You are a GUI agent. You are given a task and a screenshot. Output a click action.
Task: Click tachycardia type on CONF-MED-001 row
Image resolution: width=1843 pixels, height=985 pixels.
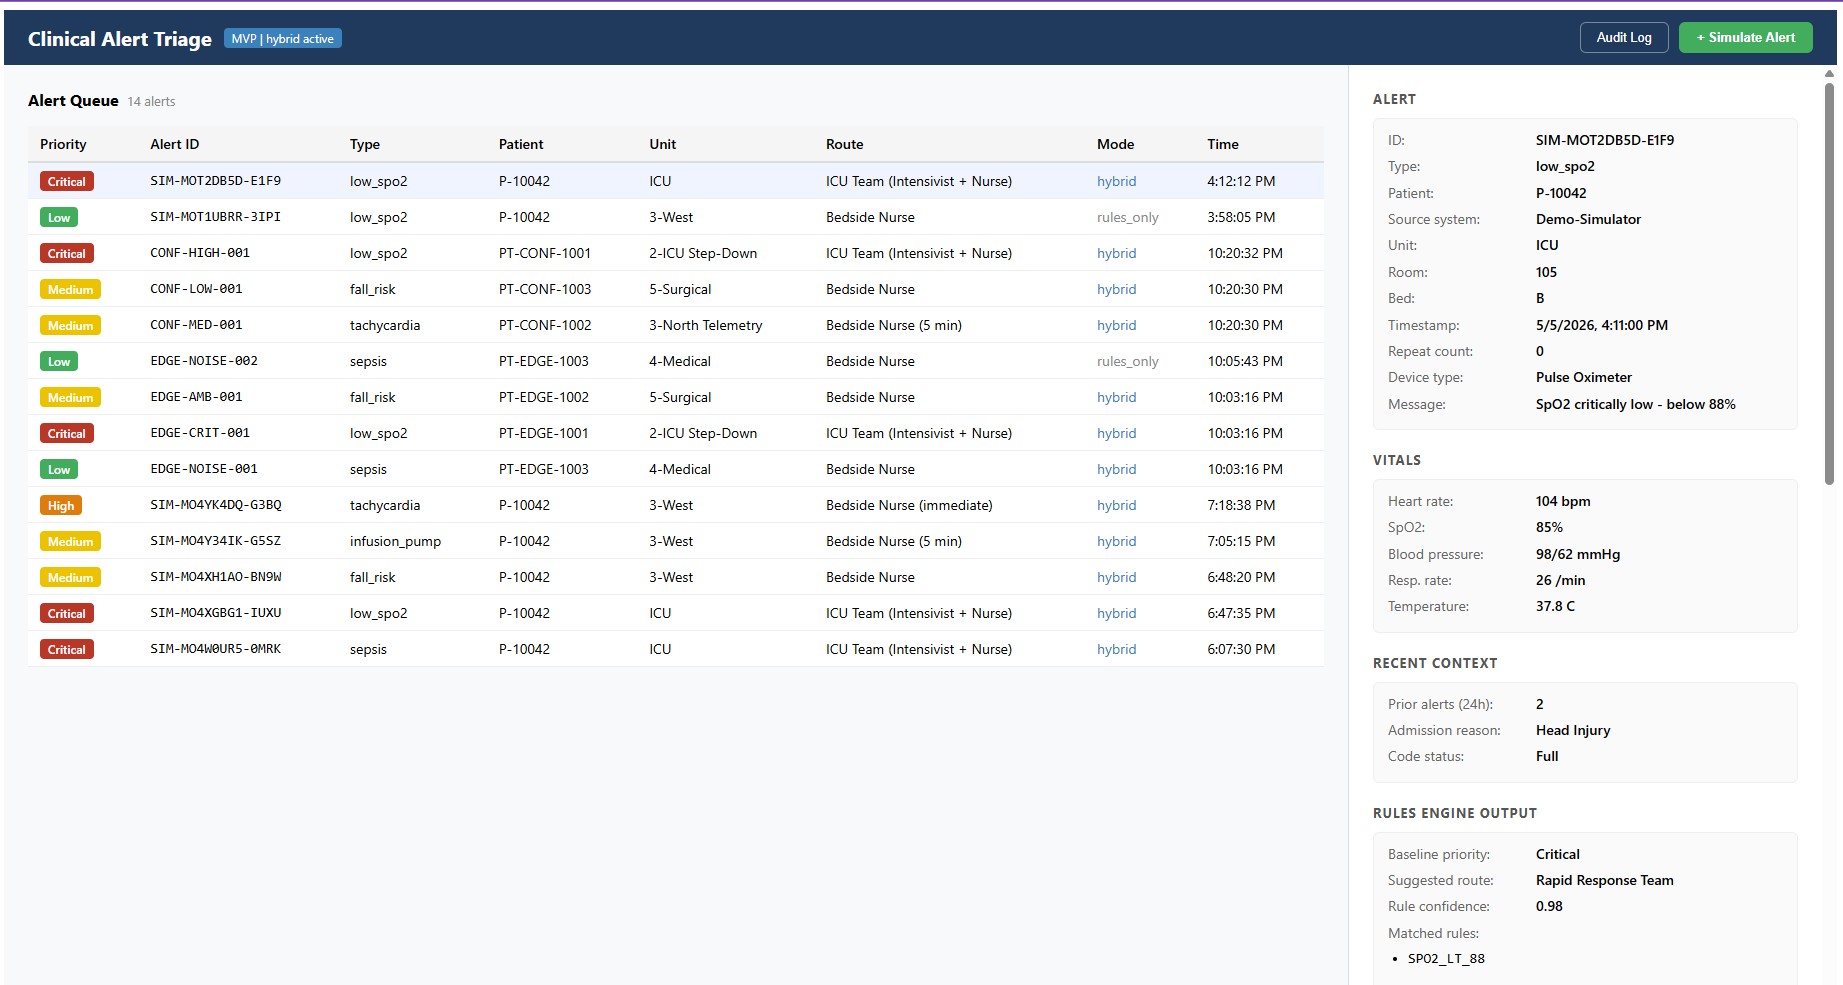[x=385, y=325]
